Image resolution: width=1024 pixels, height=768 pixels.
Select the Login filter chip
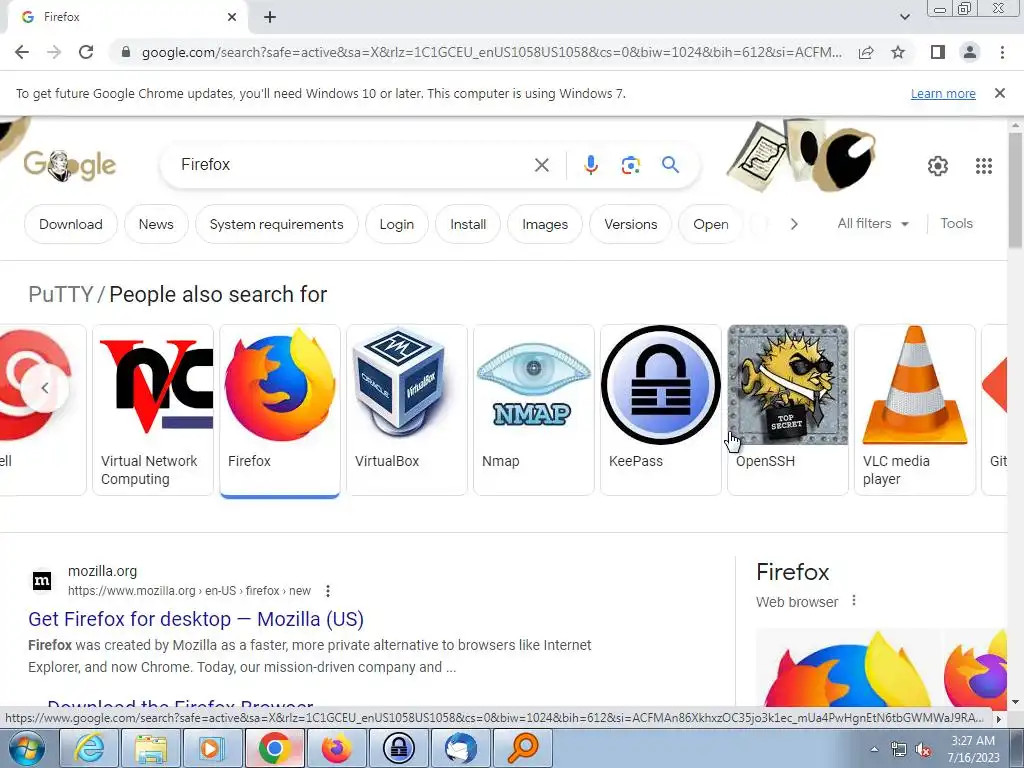pos(396,224)
